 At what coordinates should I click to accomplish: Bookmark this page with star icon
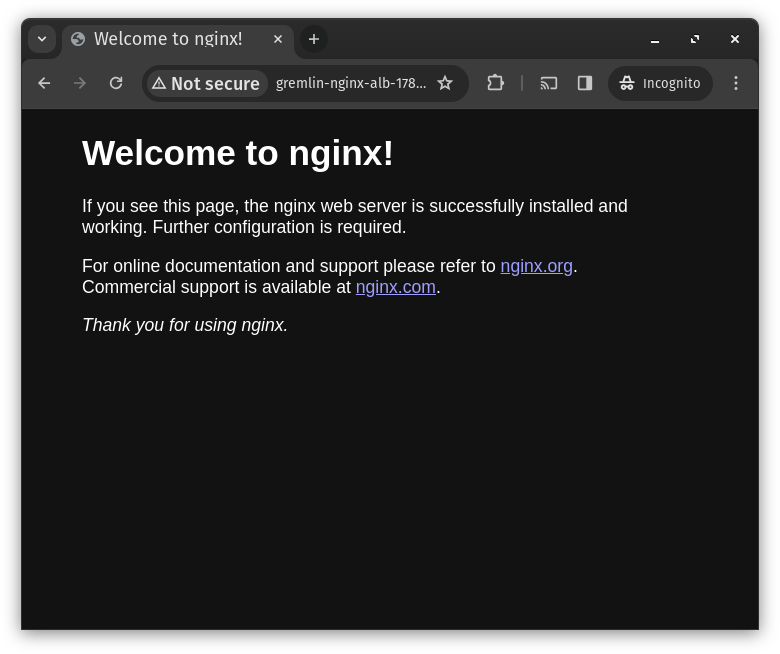[445, 83]
